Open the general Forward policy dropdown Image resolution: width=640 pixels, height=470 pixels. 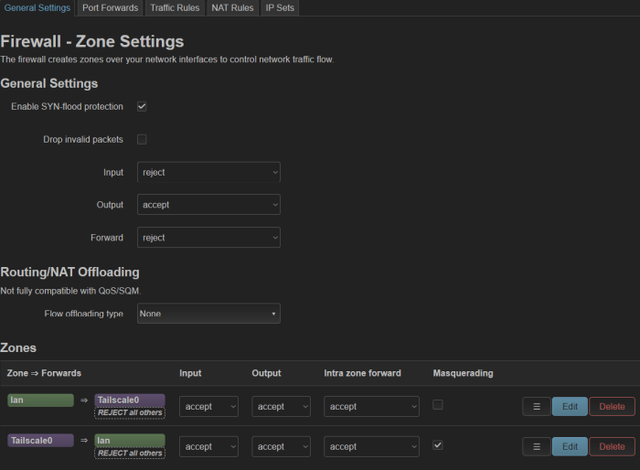point(209,237)
